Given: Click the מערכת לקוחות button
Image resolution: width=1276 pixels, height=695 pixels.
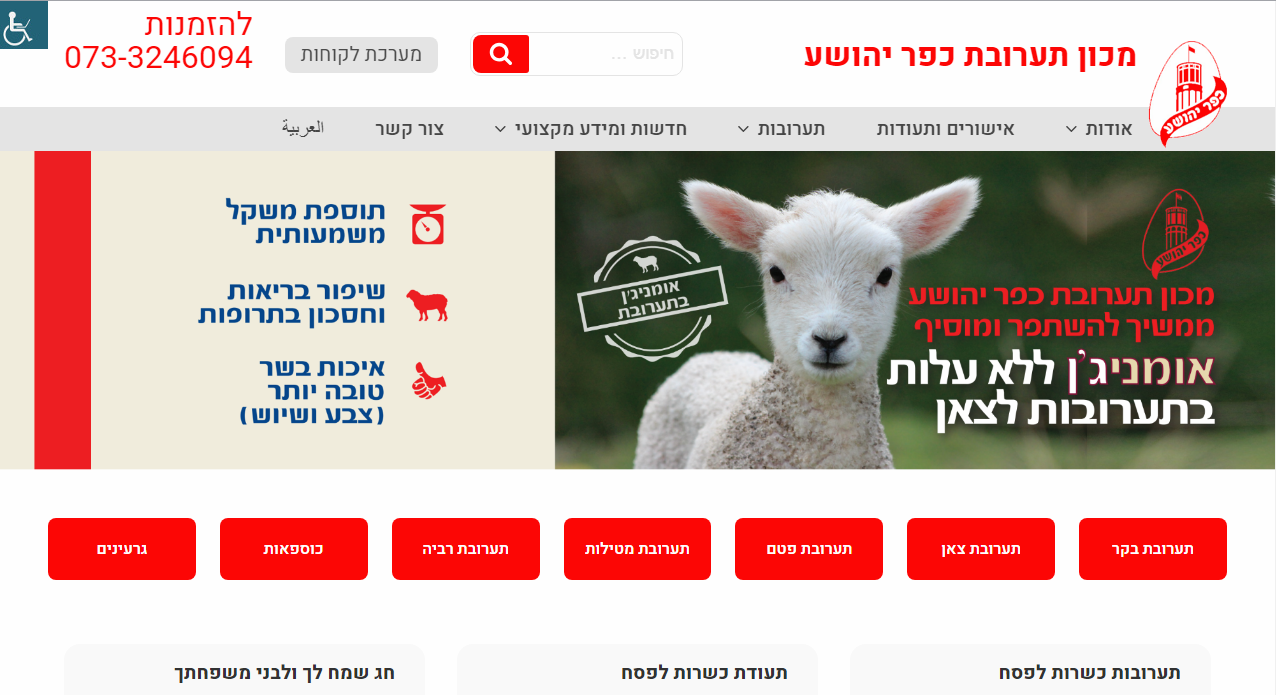Looking at the screenshot, I should pos(361,55).
